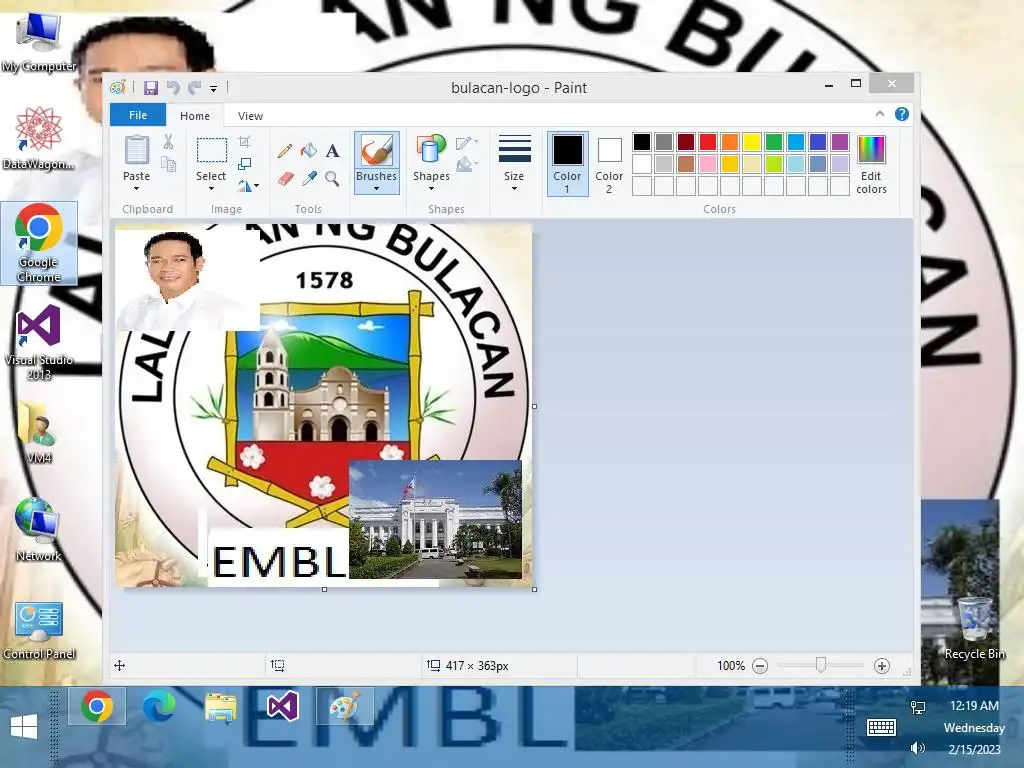Click the zoom slider handle
Image resolution: width=1024 pixels, height=768 pixels.
tap(821, 665)
